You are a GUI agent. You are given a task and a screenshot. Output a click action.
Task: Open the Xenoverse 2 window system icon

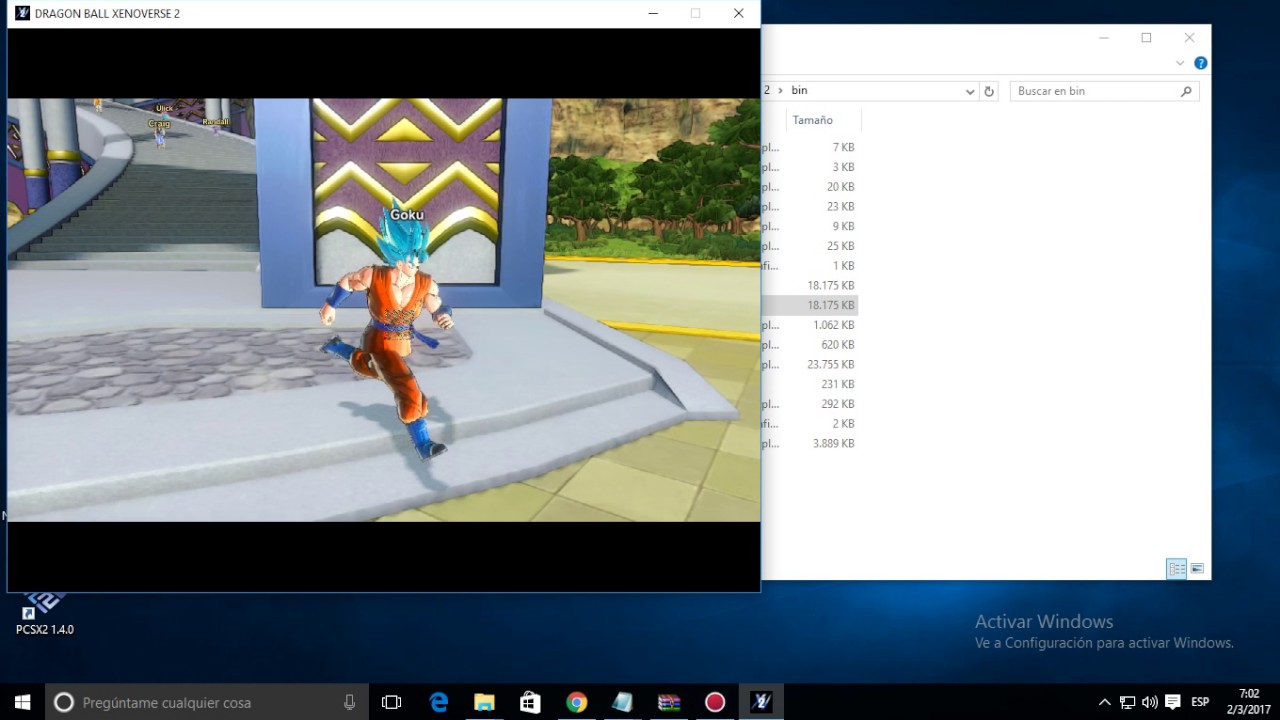(20, 14)
